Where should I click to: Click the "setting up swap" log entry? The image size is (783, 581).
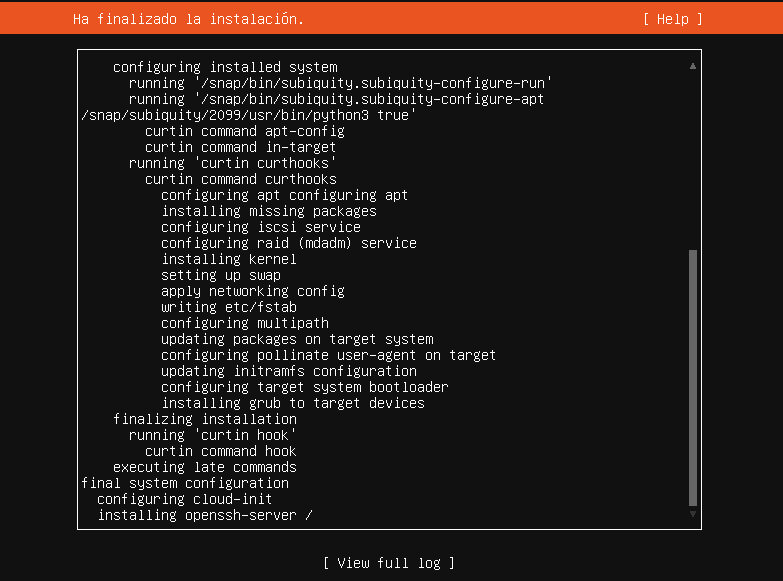point(221,275)
